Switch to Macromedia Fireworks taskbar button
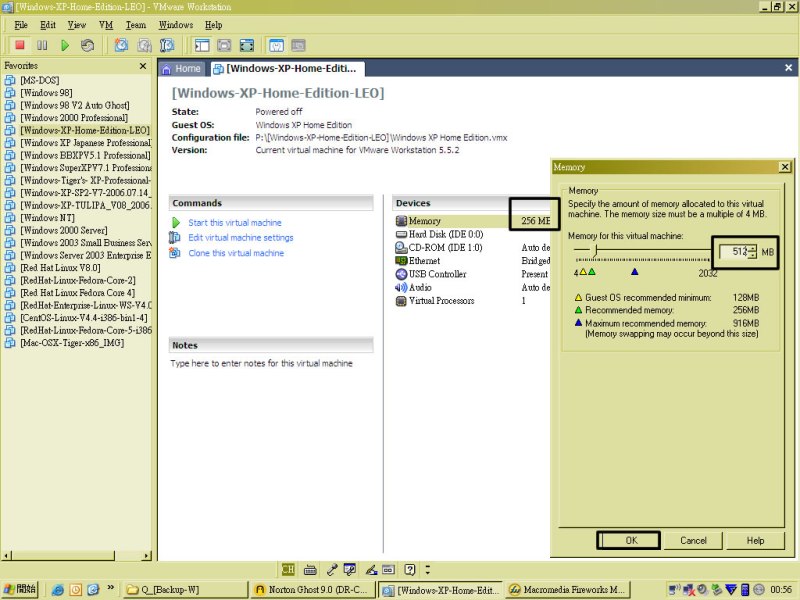 [567, 590]
